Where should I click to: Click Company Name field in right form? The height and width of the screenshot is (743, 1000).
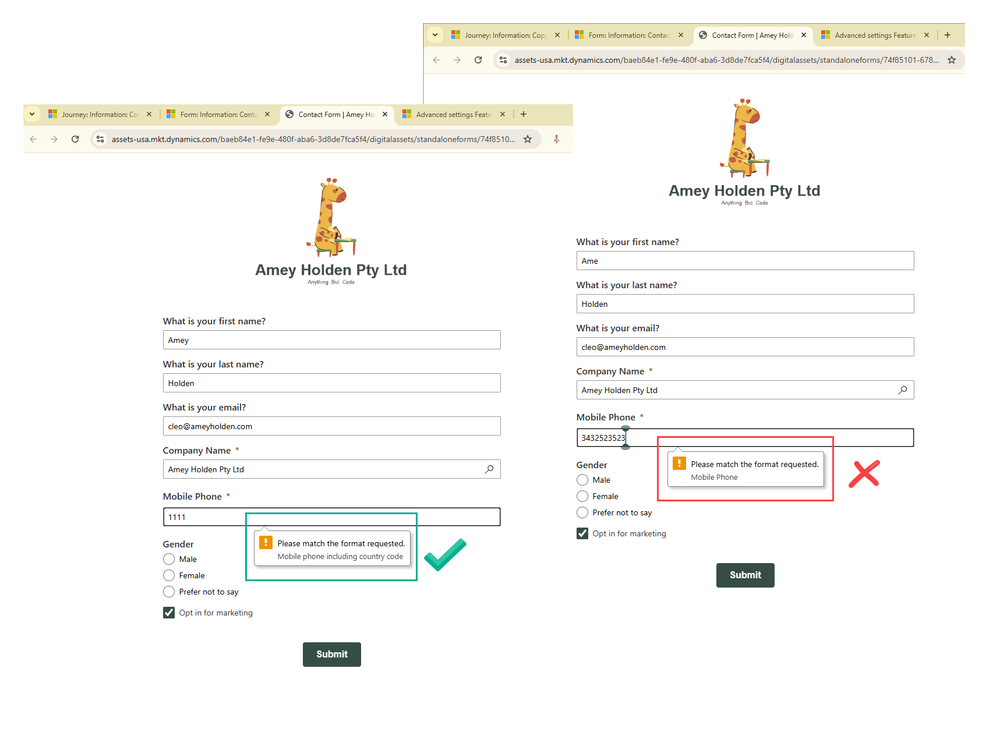click(x=745, y=390)
